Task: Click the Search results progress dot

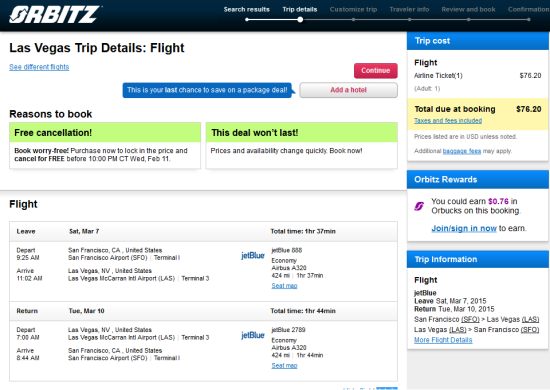Action: (247, 20)
